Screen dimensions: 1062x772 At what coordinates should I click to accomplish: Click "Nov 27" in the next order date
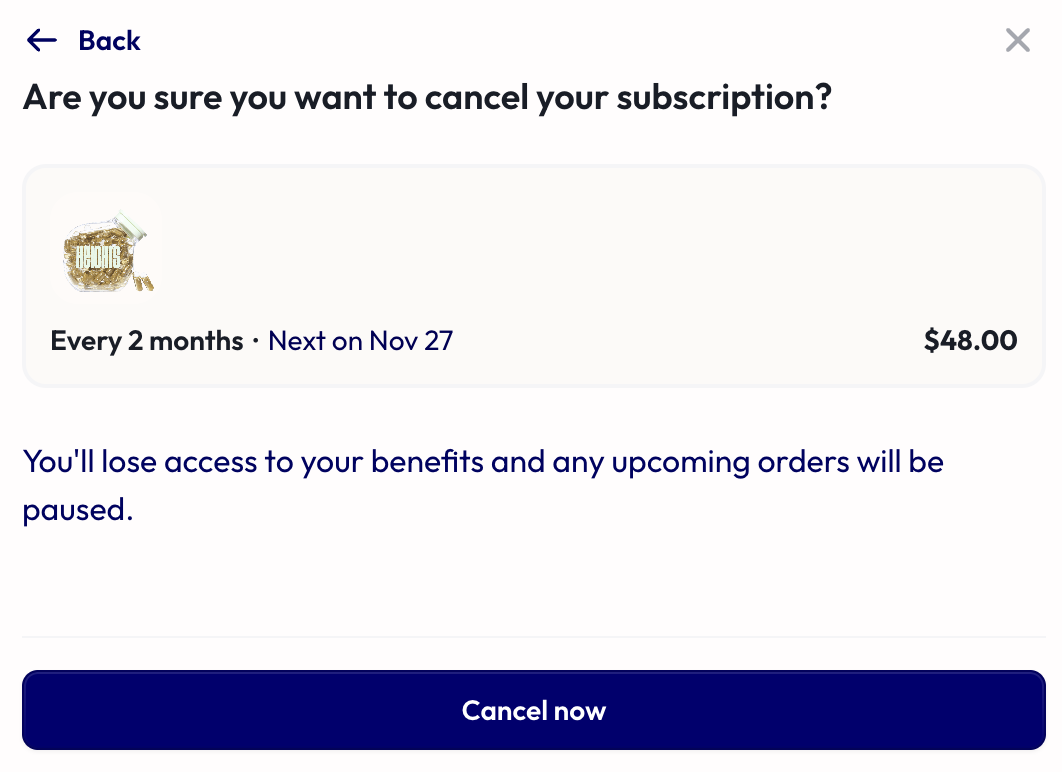pyautogui.click(x=411, y=341)
